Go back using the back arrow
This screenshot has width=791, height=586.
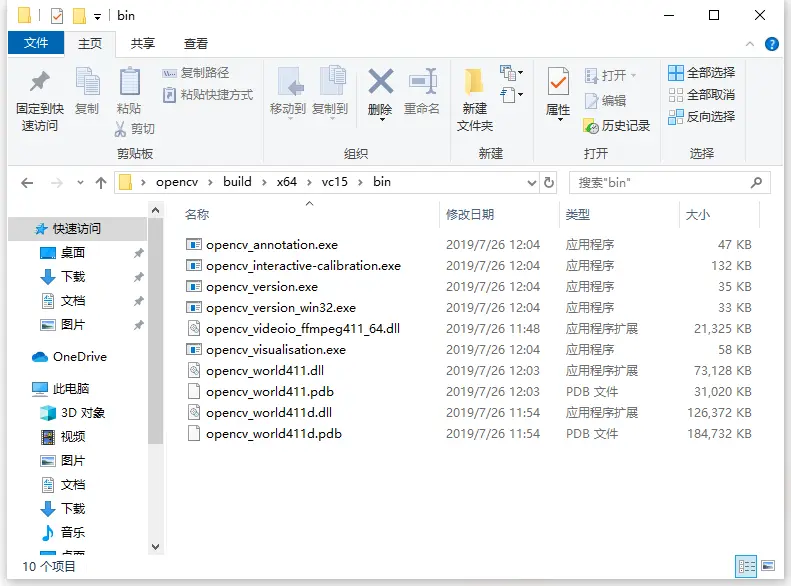pyautogui.click(x=27, y=183)
